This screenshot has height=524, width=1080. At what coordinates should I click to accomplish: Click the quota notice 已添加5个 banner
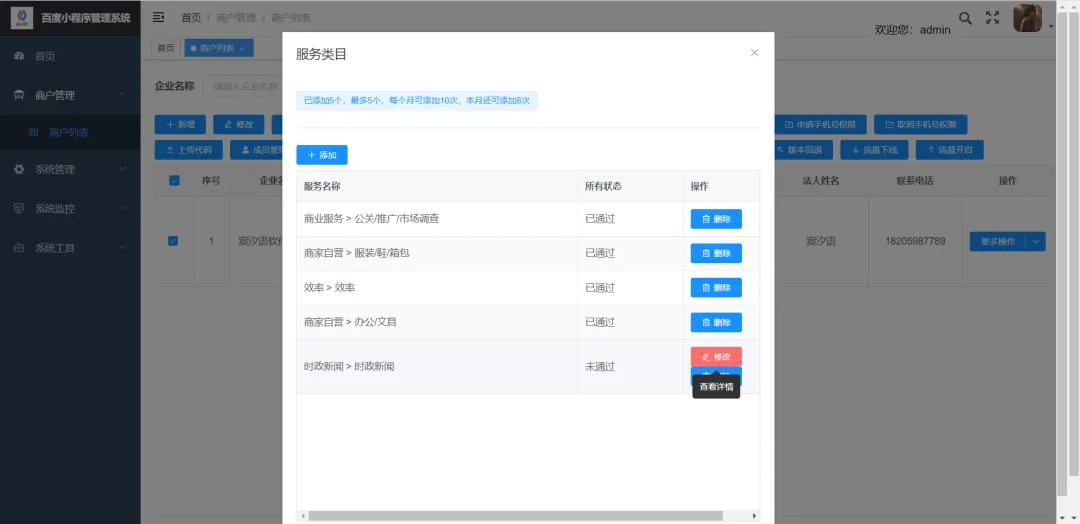pos(417,101)
